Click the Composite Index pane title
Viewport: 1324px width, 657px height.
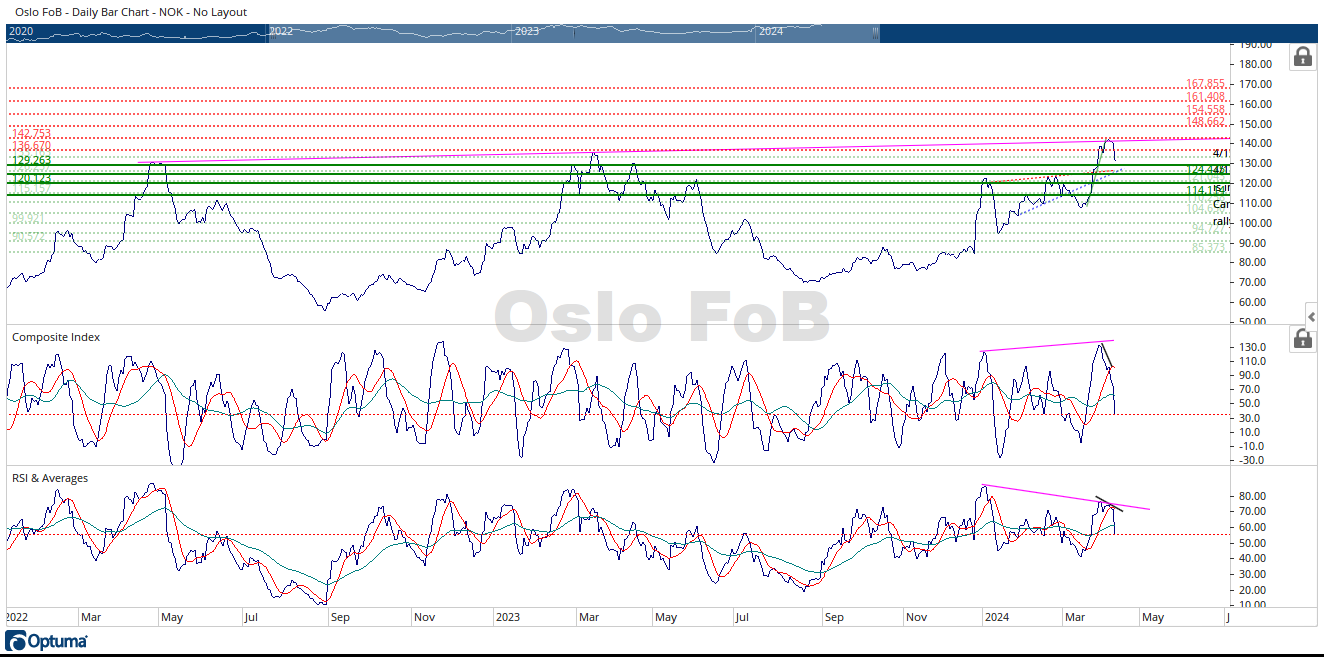coord(56,337)
